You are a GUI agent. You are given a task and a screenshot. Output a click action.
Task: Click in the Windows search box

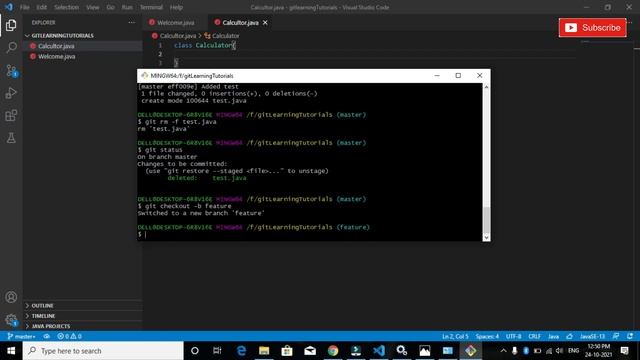pos(103,351)
